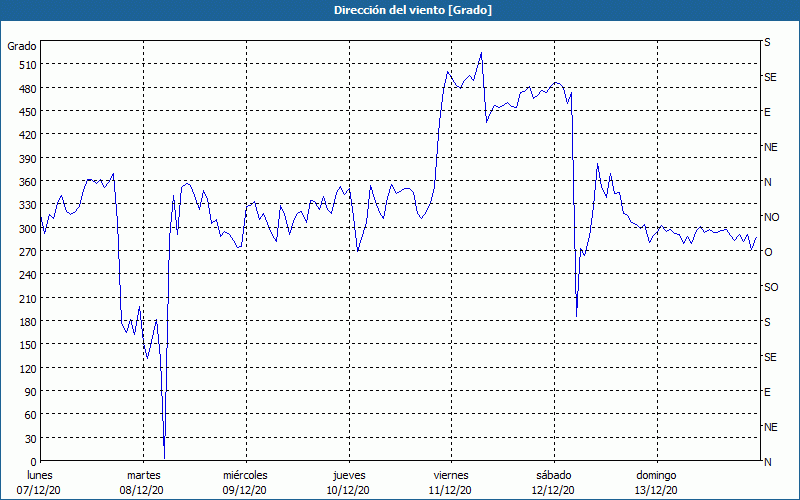The image size is (800, 500).
Task: Select the date '07/12/20'
Action: [38, 490]
